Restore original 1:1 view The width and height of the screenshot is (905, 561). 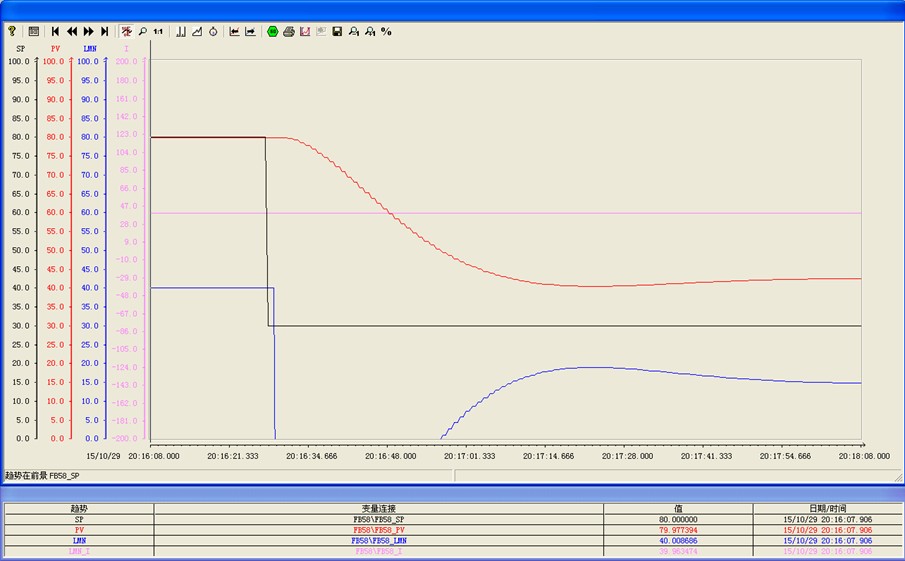pyautogui.click(x=158, y=31)
